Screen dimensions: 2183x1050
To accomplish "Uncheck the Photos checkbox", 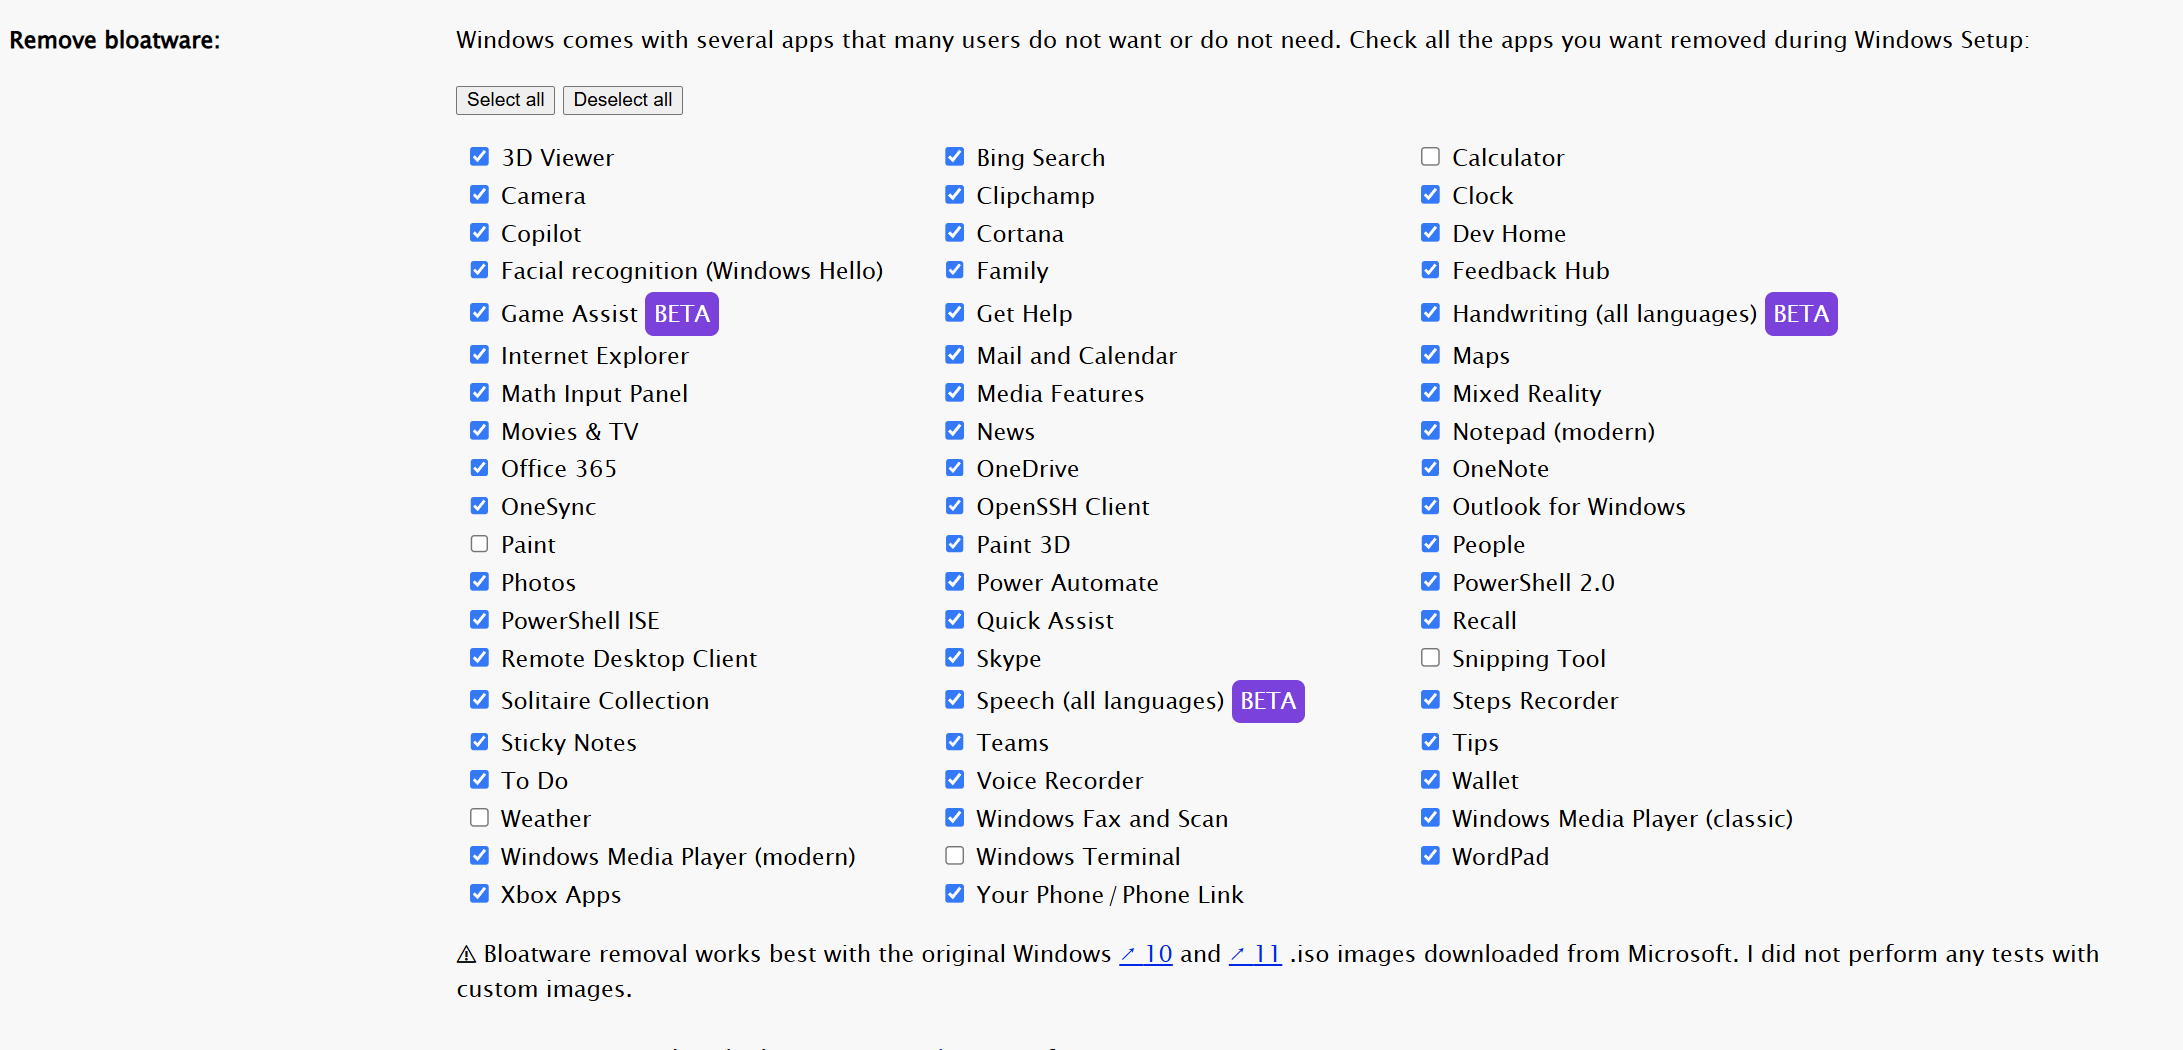I will (x=480, y=582).
